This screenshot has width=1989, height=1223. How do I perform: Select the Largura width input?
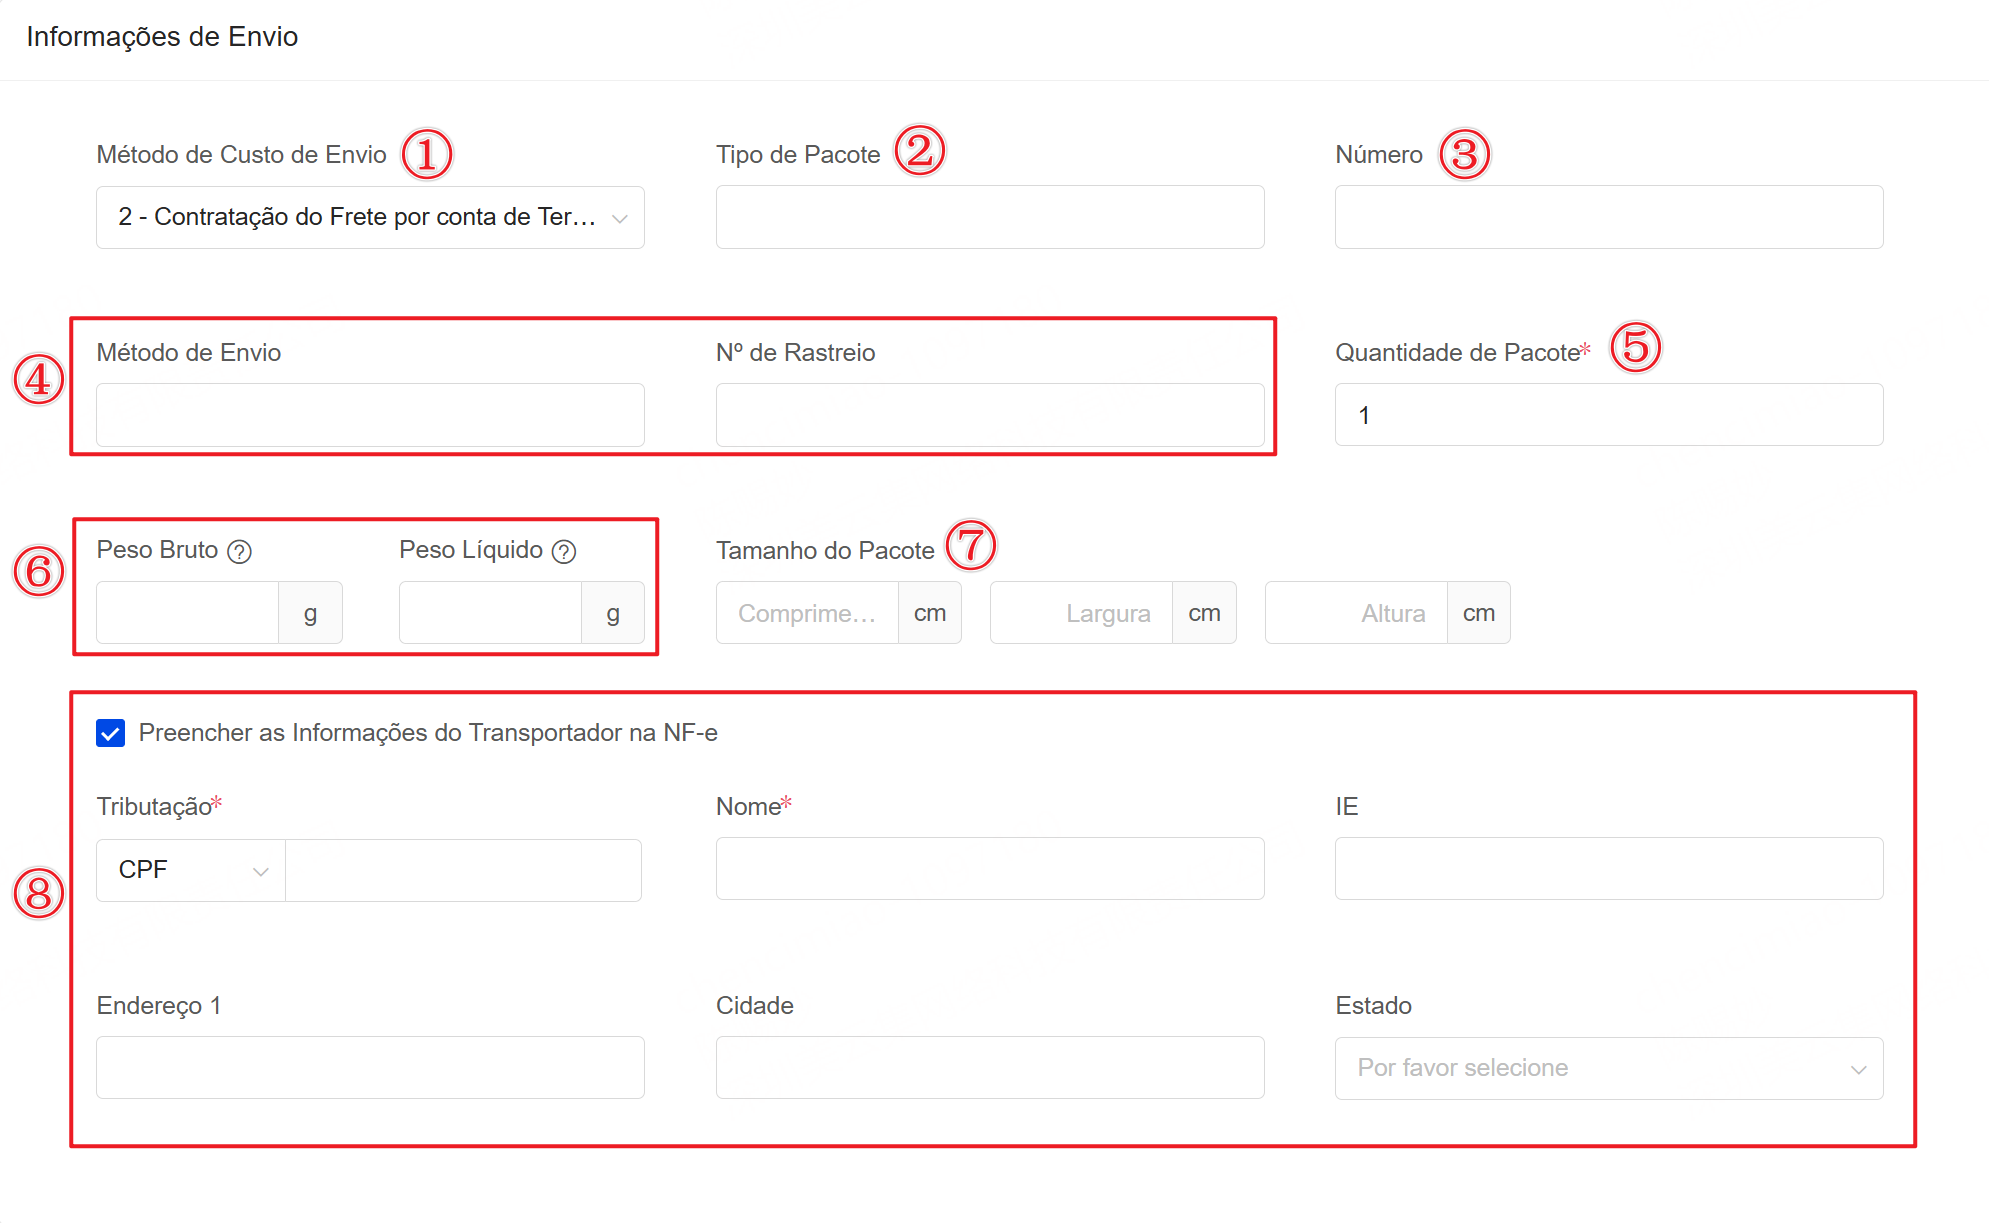tap(1081, 613)
